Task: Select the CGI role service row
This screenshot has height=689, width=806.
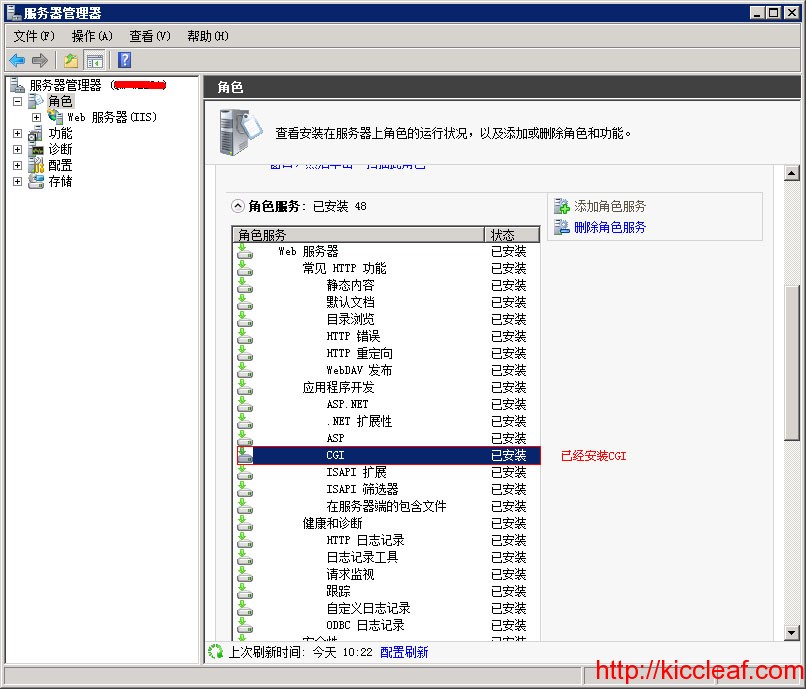Action: pyautogui.click(x=389, y=455)
